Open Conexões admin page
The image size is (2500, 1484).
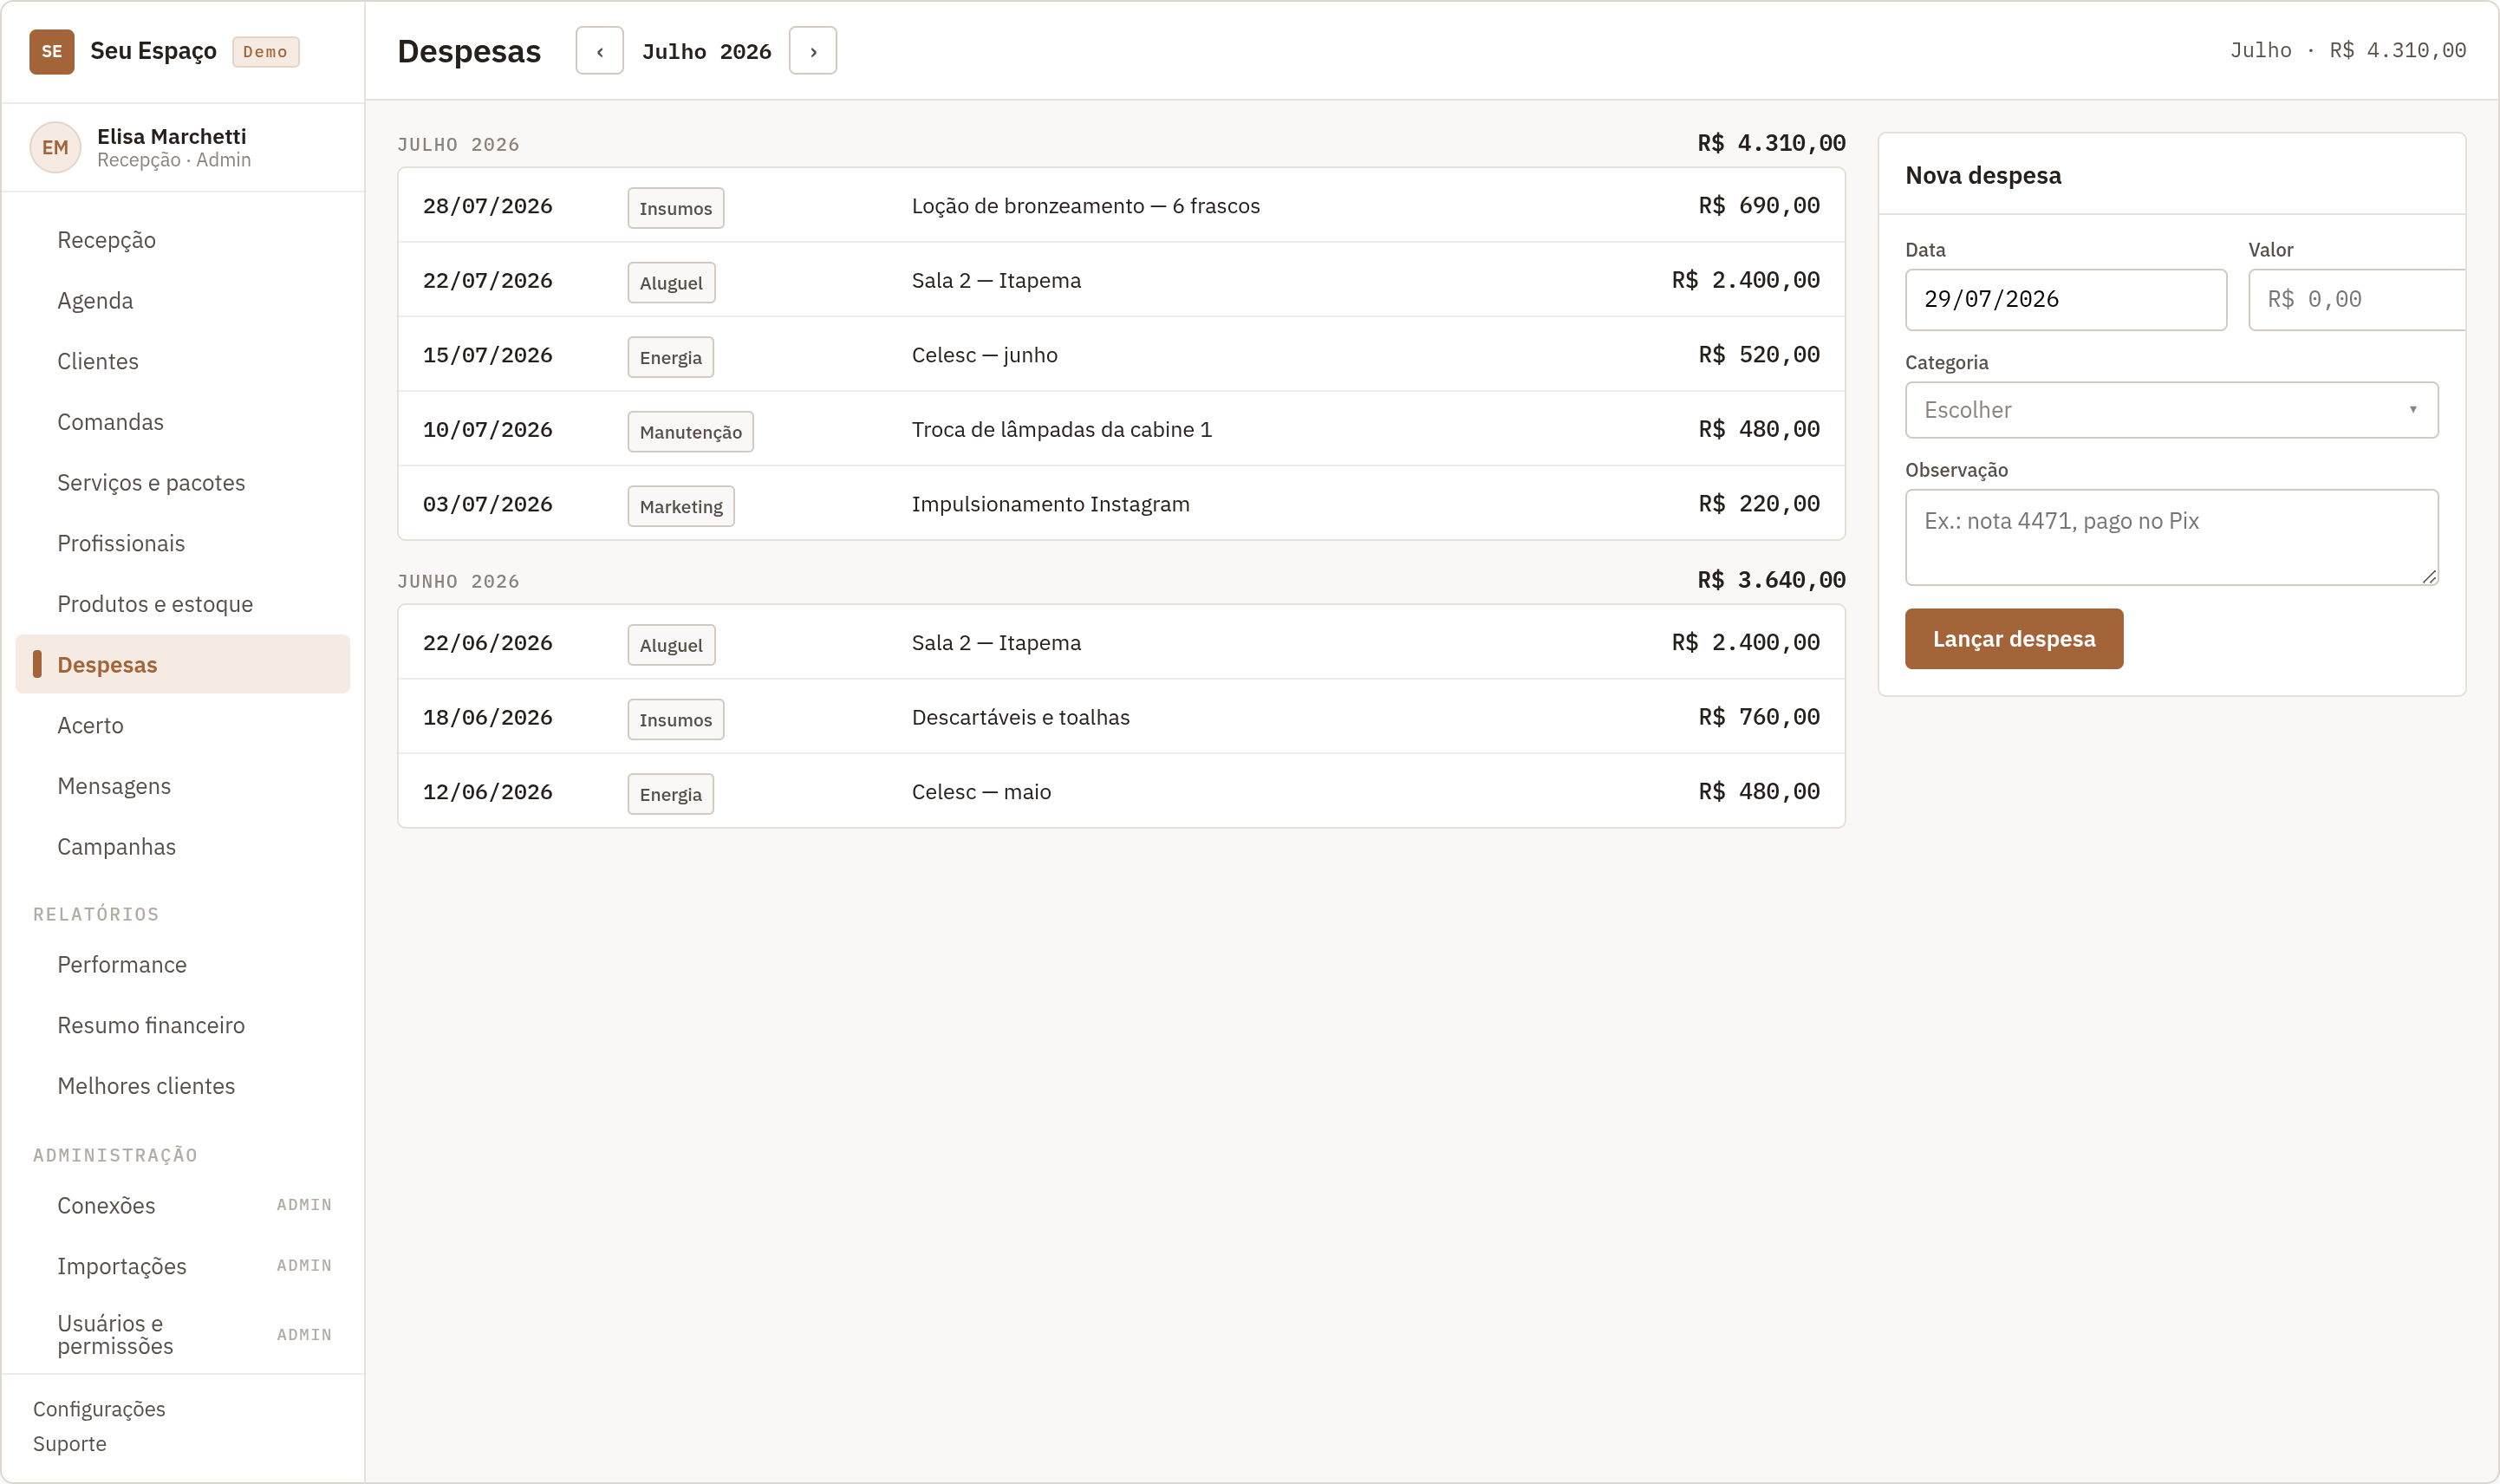[183, 1206]
